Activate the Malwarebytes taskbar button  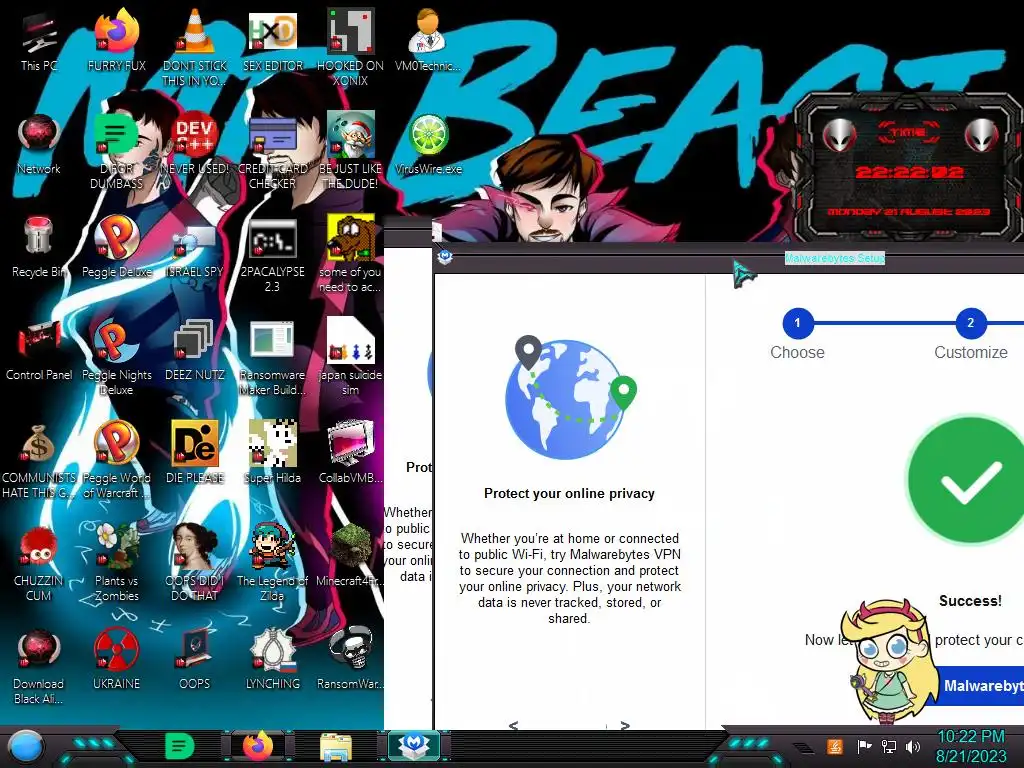pos(414,746)
